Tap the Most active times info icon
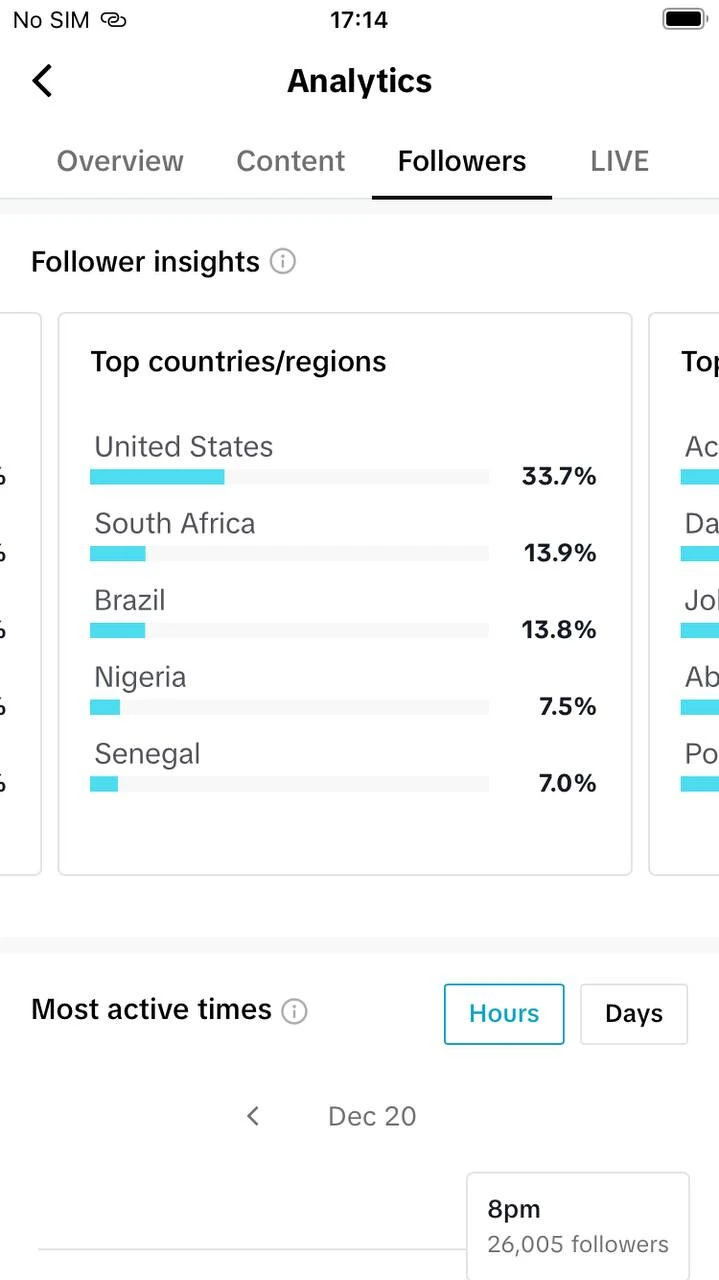Screen dimensions: 719x1280 tap(294, 1011)
